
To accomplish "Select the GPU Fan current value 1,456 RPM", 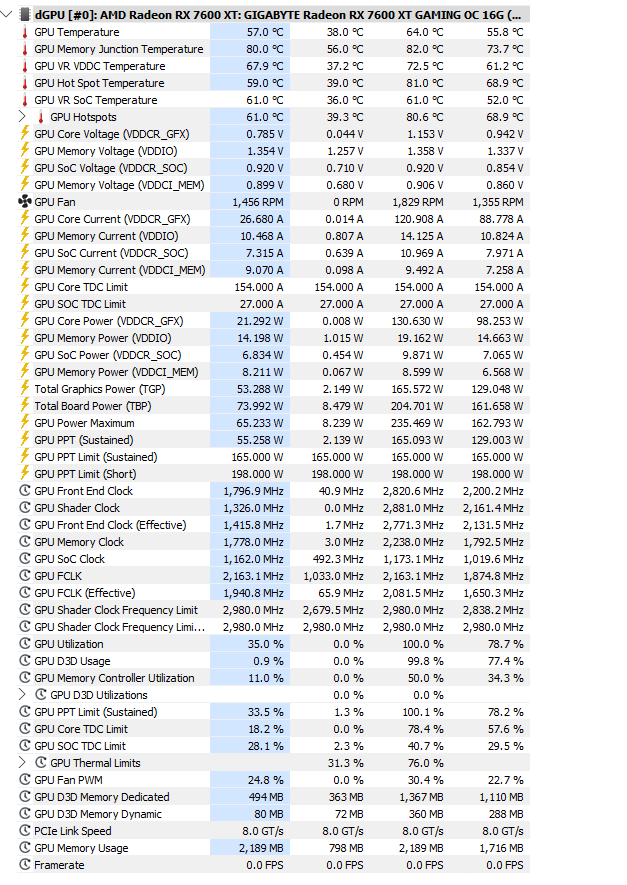I will [258, 201].
